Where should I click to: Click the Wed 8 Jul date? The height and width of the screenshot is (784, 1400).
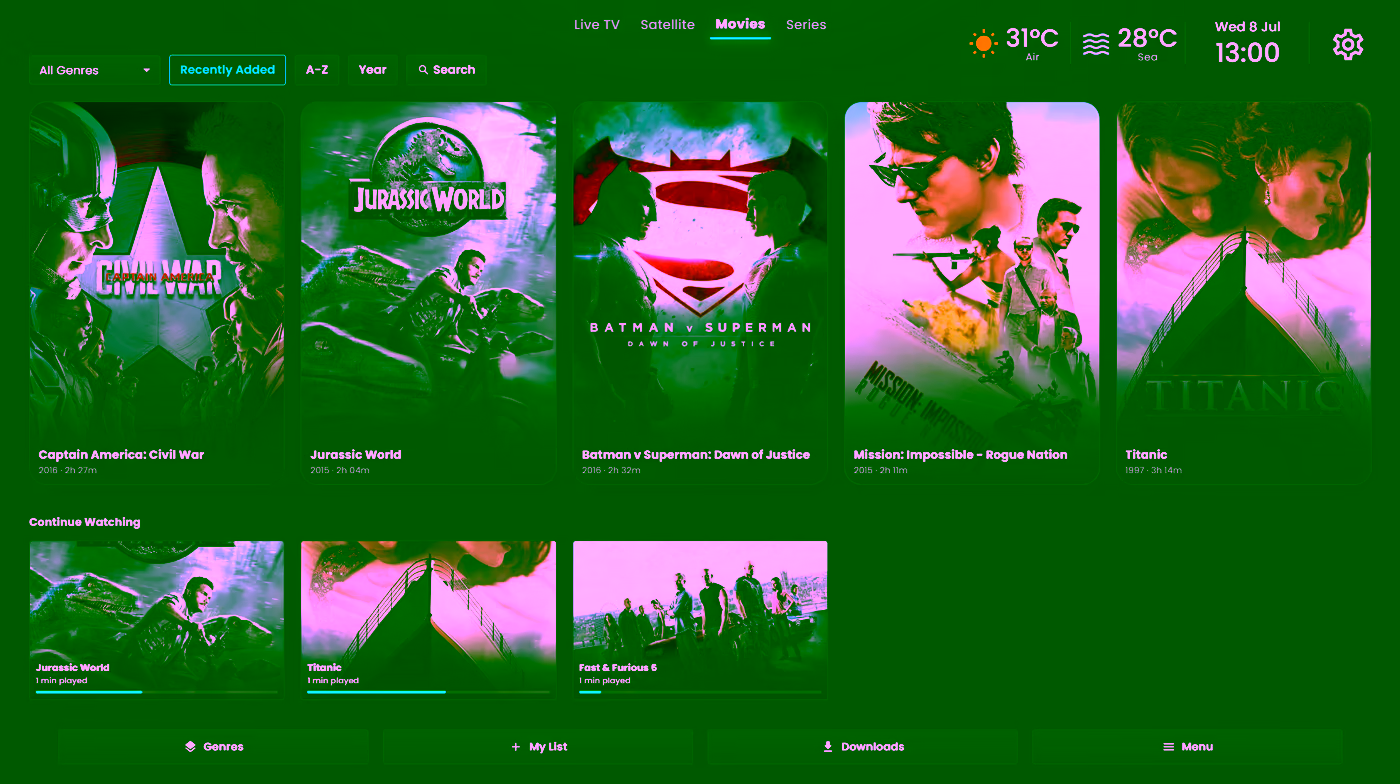[1247, 27]
